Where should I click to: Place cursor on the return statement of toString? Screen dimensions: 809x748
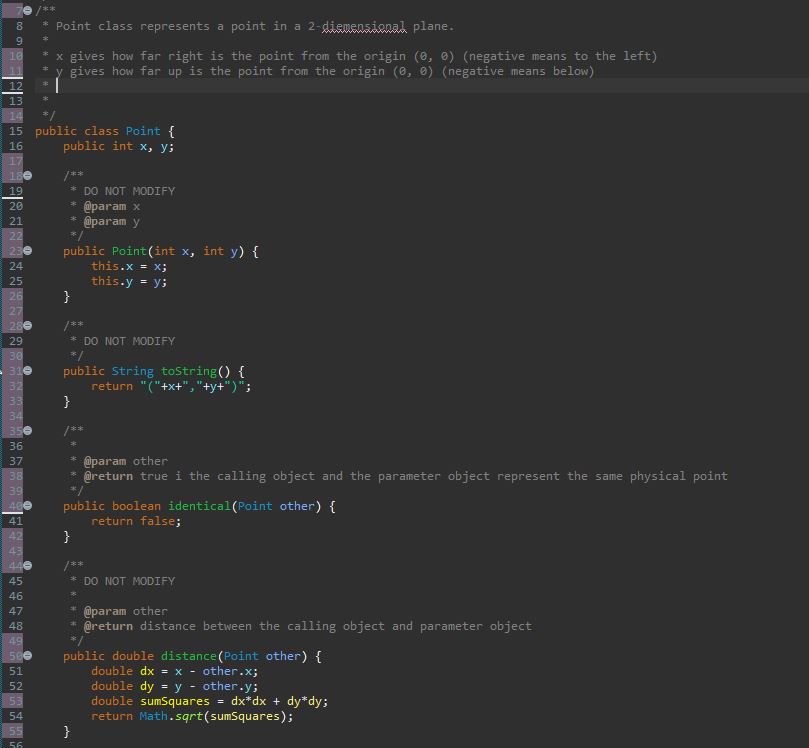point(112,385)
